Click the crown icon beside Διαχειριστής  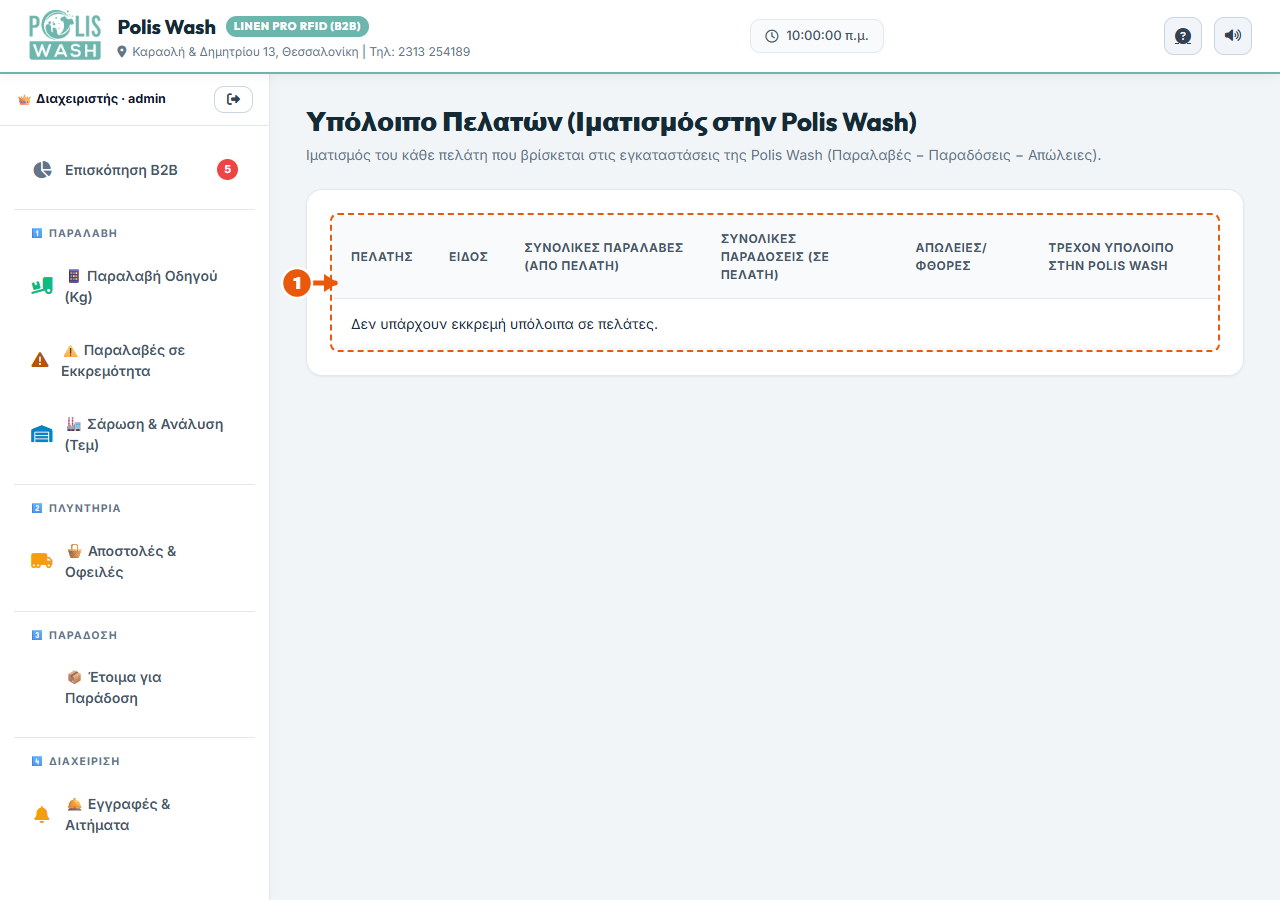[24, 100]
